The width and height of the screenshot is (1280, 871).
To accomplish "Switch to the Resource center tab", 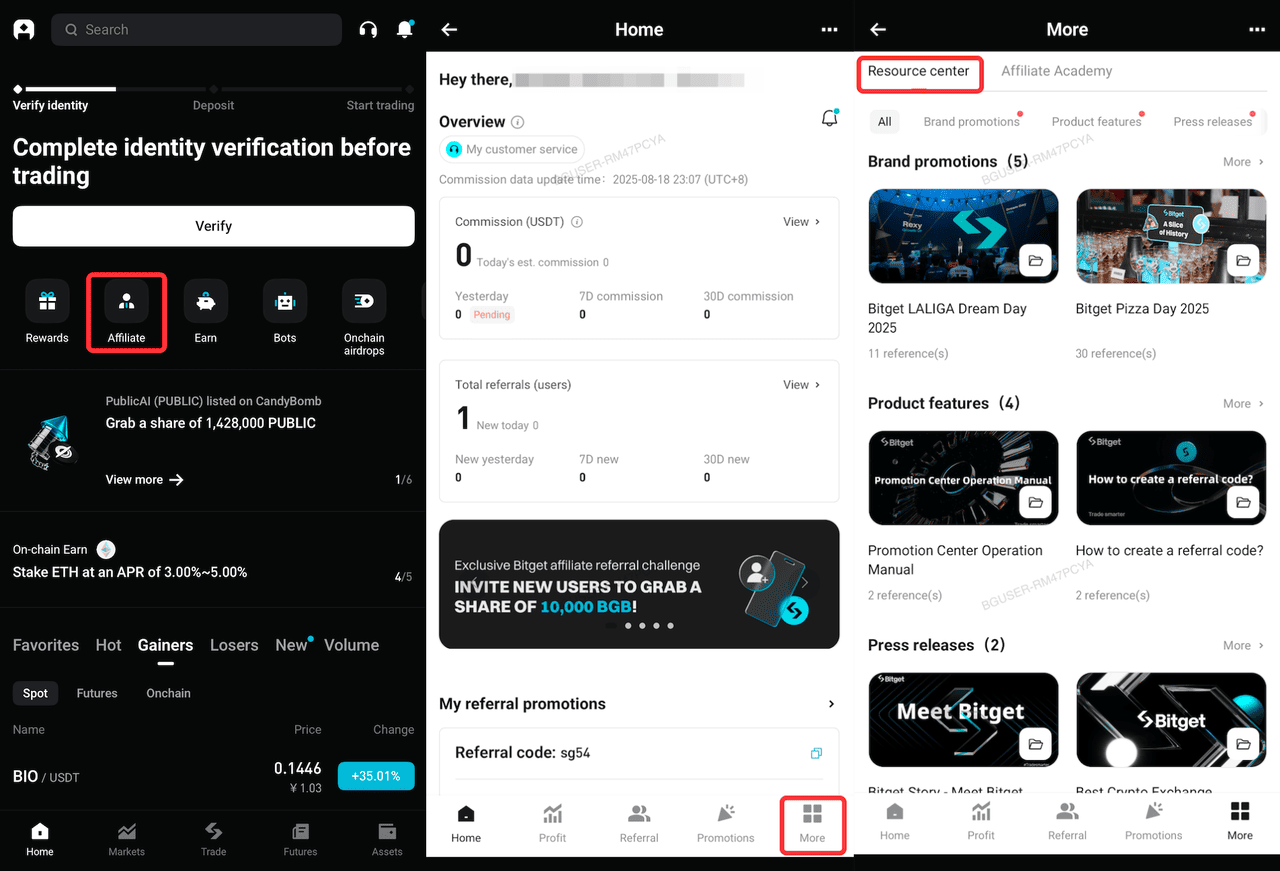I will (x=919, y=71).
